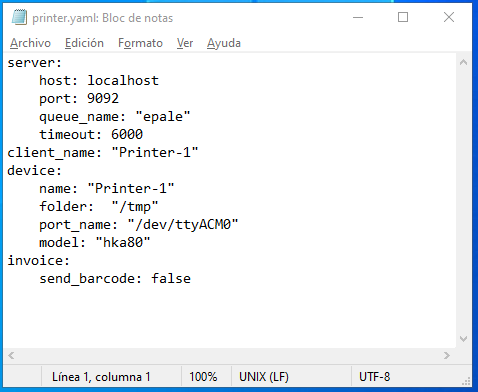
Task: Click the 'name: "Printer-1"' line
Action: pos(107,189)
